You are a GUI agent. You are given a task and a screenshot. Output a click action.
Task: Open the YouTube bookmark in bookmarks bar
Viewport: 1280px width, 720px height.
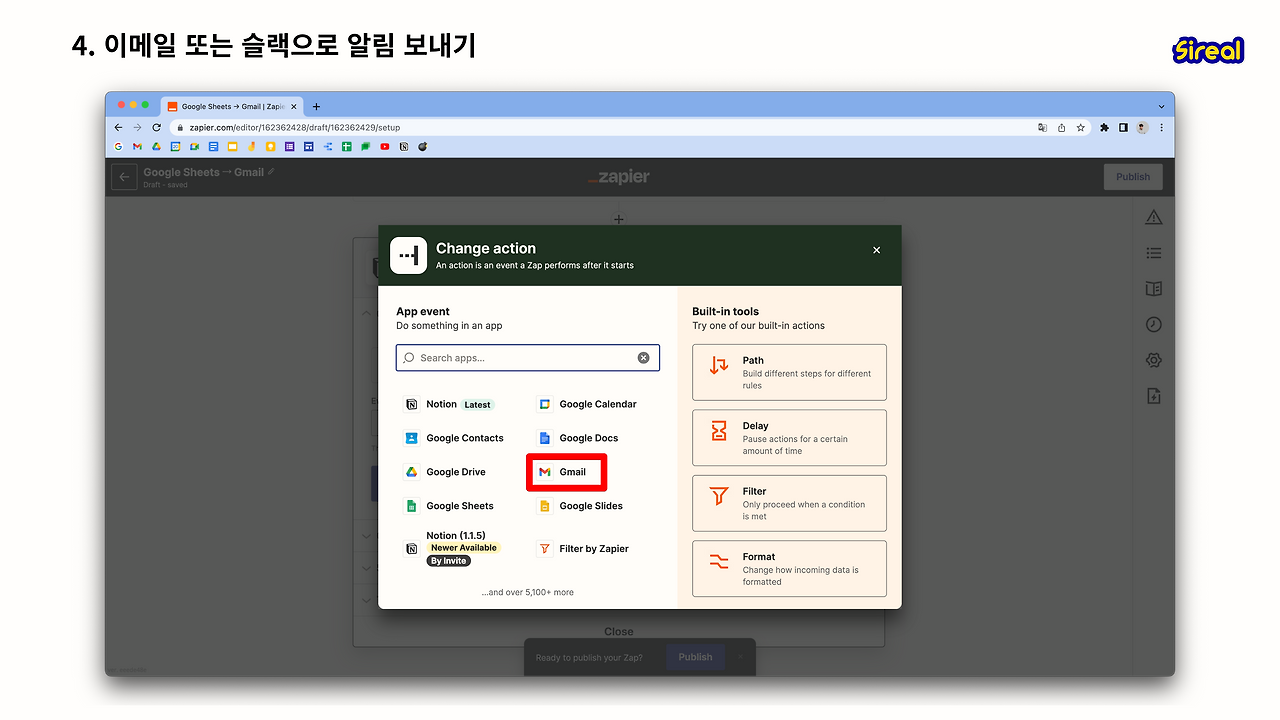[x=385, y=147]
